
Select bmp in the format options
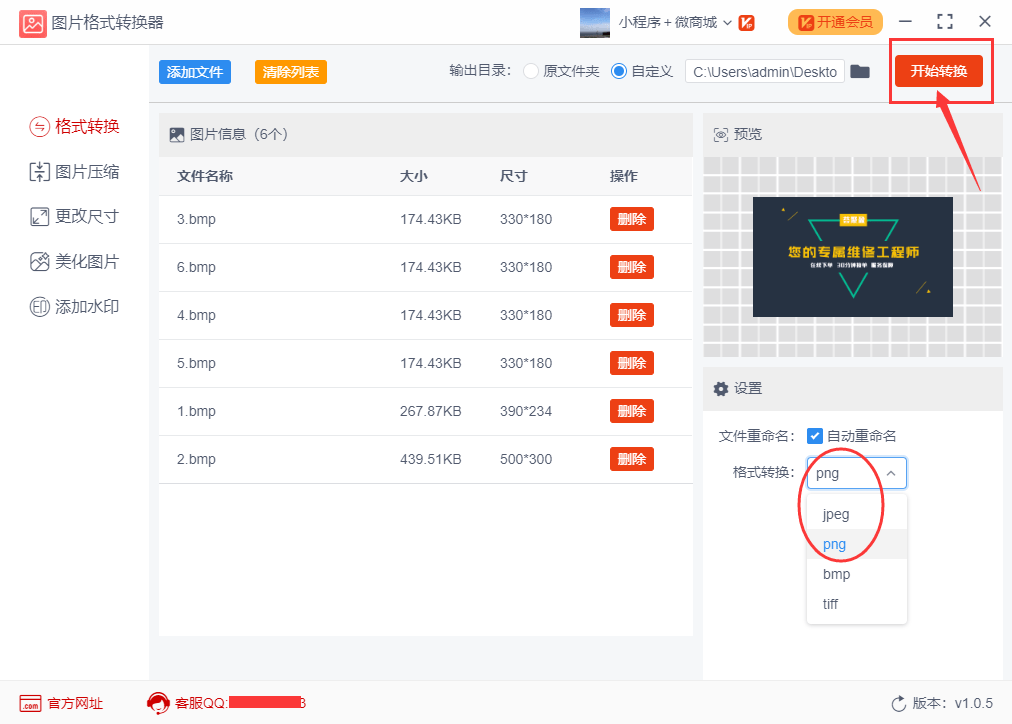click(x=836, y=574)
